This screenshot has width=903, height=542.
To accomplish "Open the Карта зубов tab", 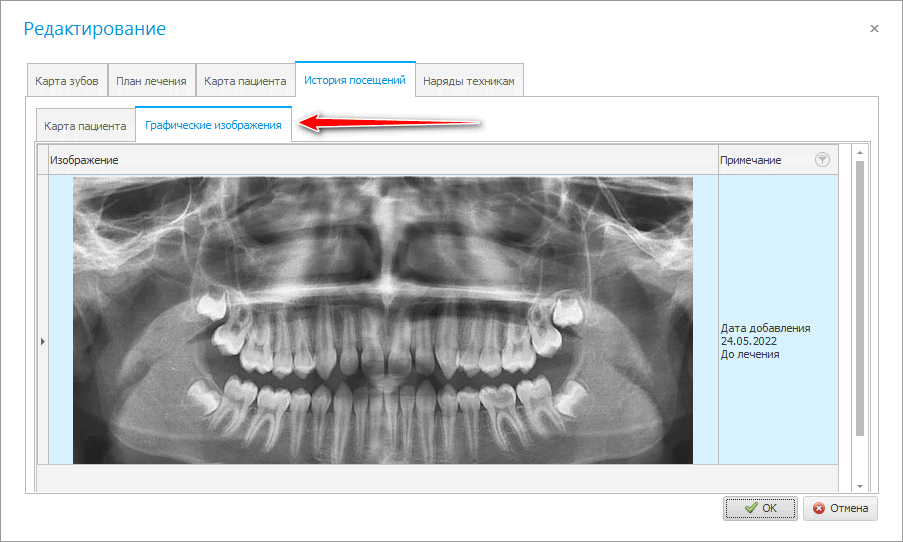I will point(67,81).
